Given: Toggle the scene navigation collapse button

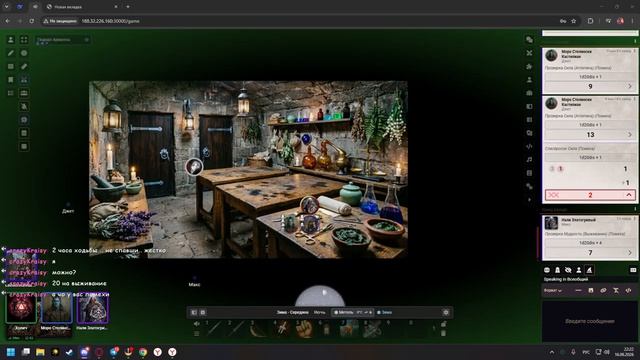Looking at the screenshot, I should [87, 40].
